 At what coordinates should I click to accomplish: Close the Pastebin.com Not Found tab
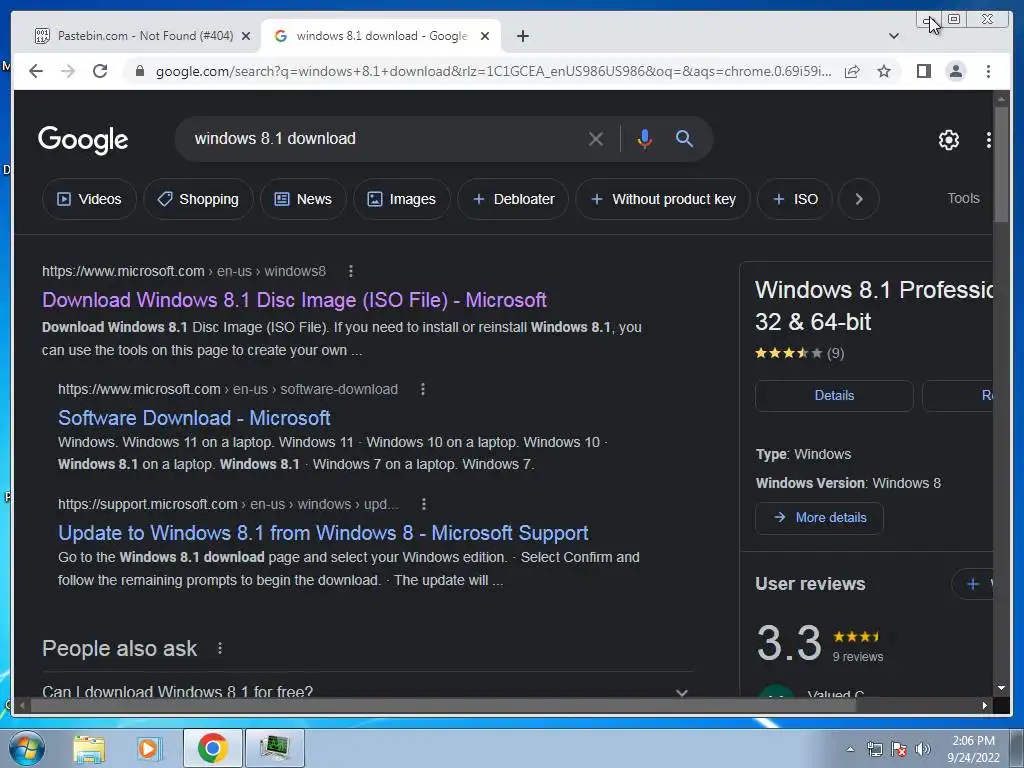246,36
